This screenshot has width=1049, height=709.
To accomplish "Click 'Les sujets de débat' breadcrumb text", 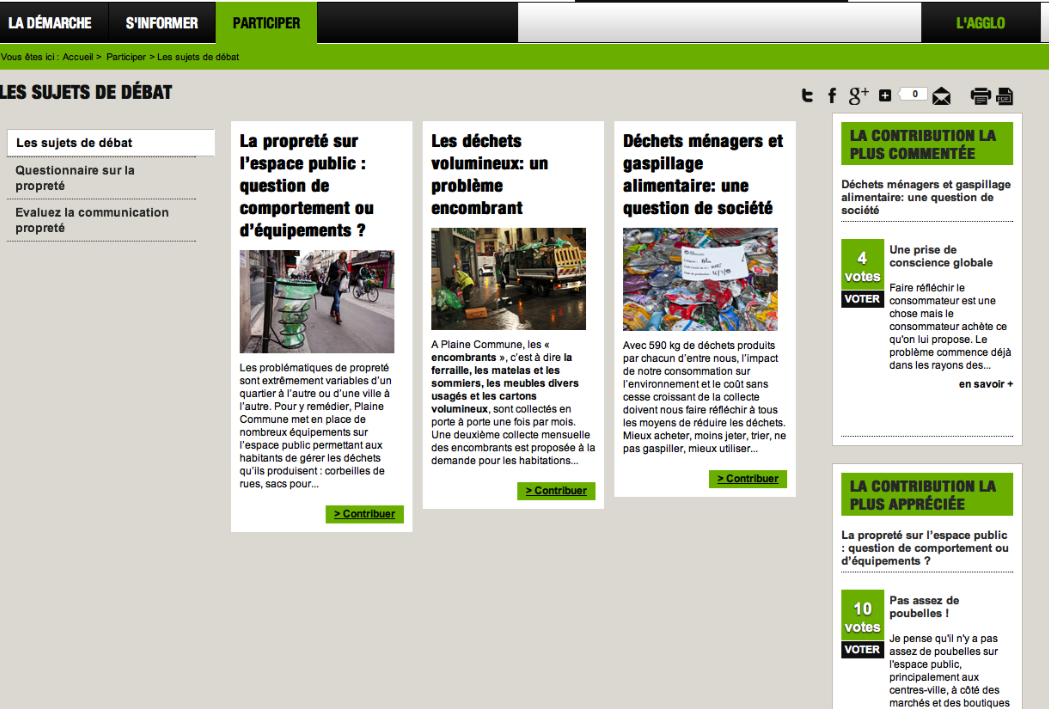I will (x=198, y=57).
